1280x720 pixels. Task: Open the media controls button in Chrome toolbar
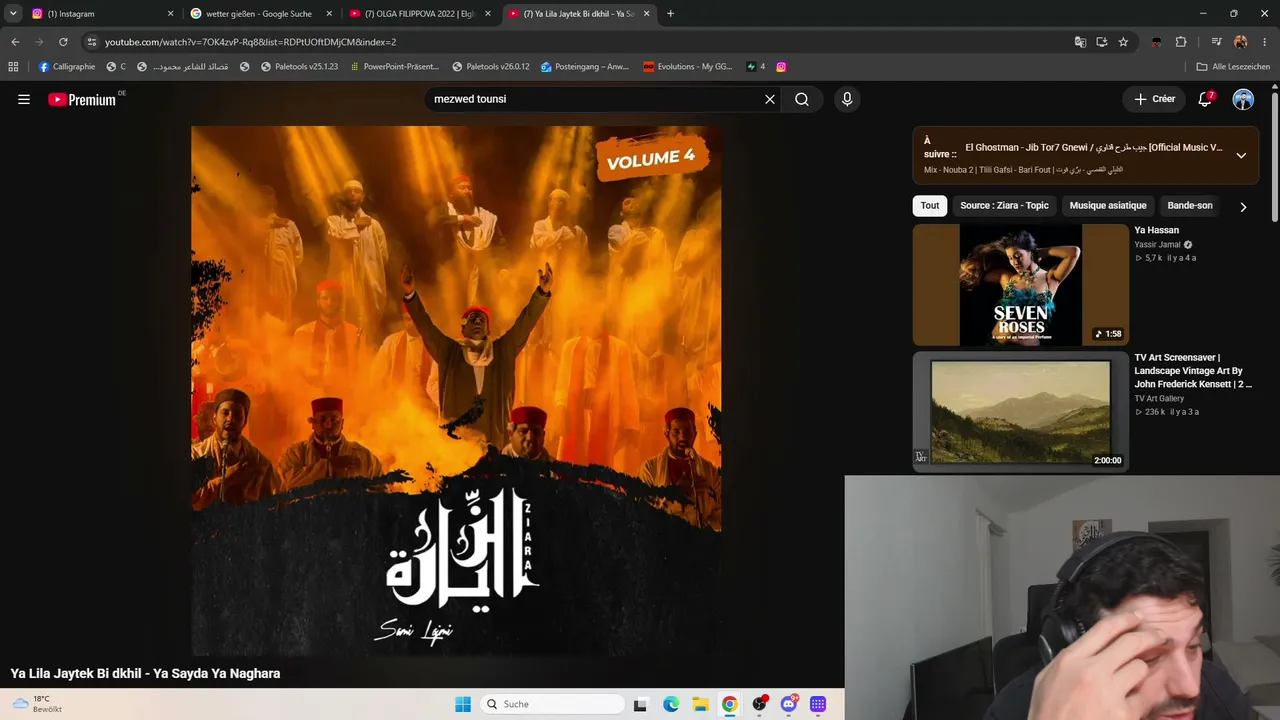point(1216,42)
